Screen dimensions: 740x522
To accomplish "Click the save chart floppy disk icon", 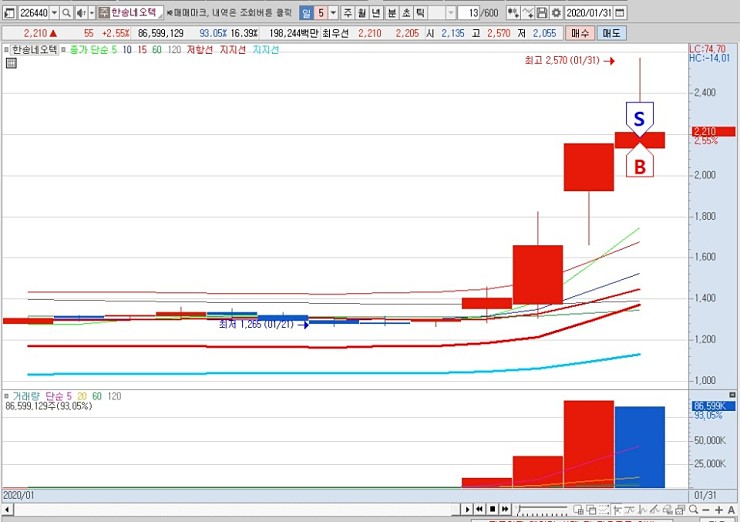I will (x=541, y=13).
